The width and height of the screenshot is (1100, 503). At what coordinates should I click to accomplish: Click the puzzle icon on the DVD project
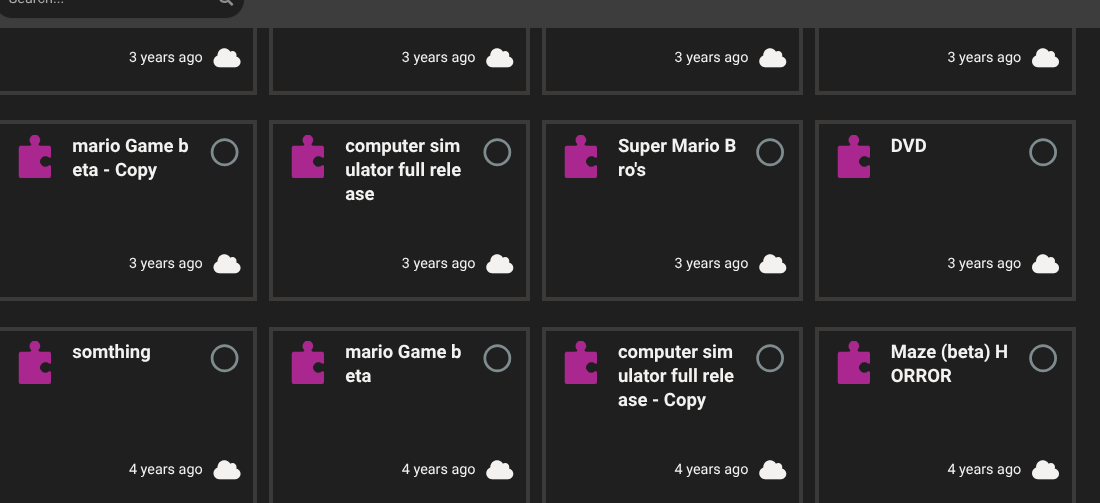coord(854,158)
